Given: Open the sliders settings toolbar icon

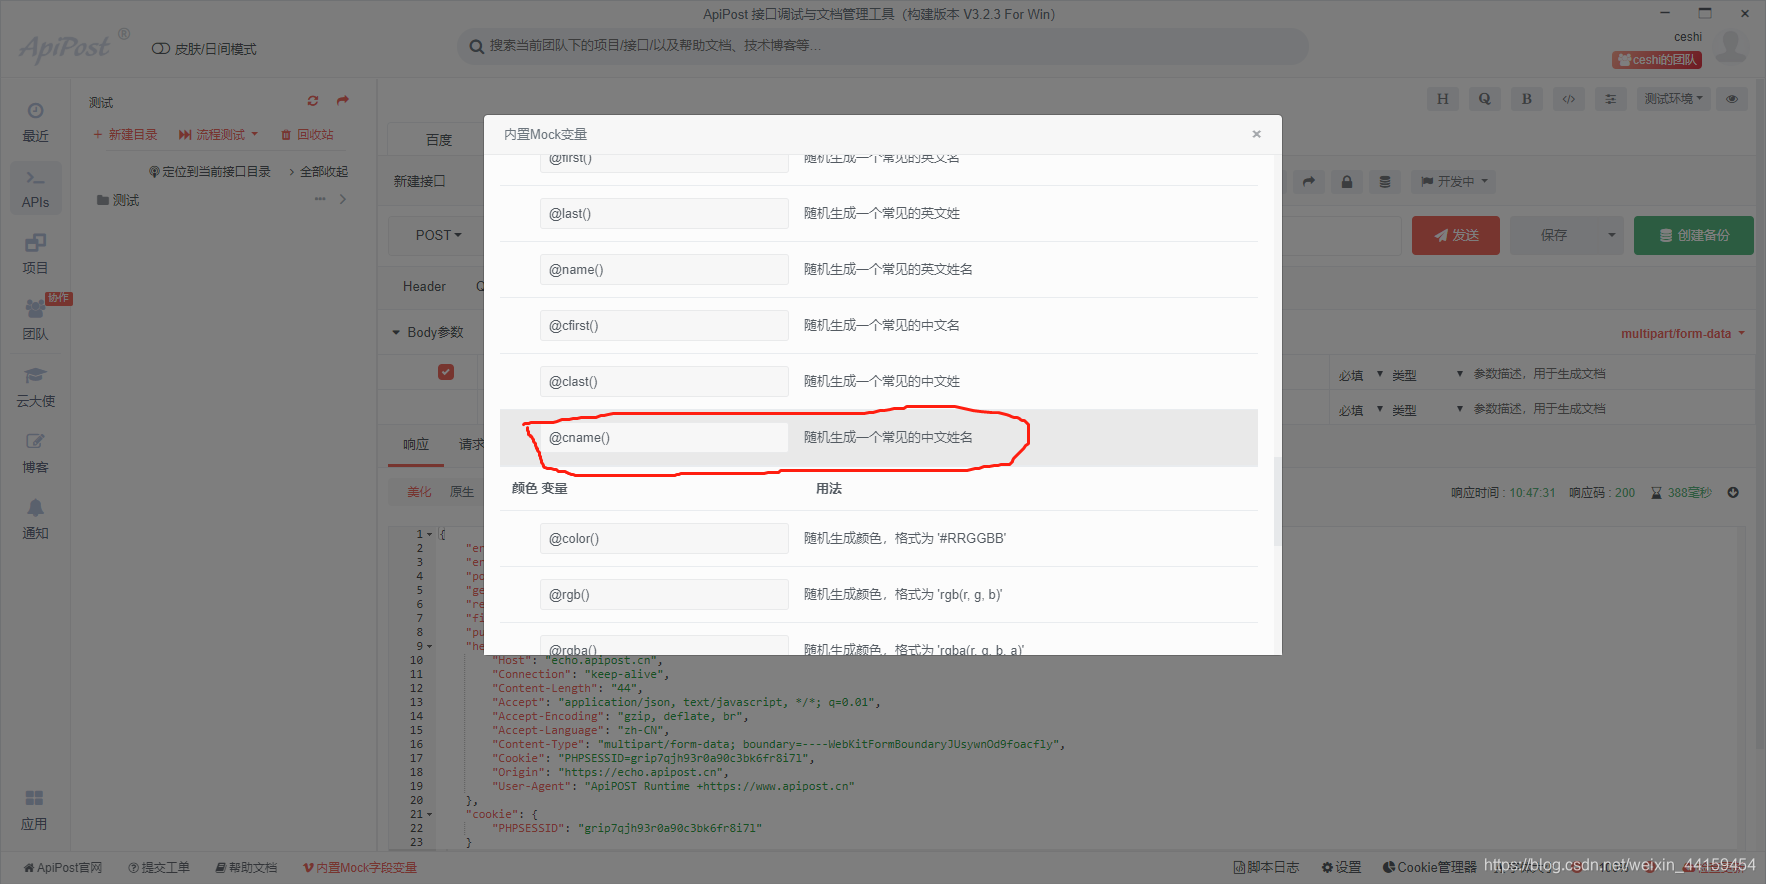Looking at the screenshot, I should [1610, 99].
